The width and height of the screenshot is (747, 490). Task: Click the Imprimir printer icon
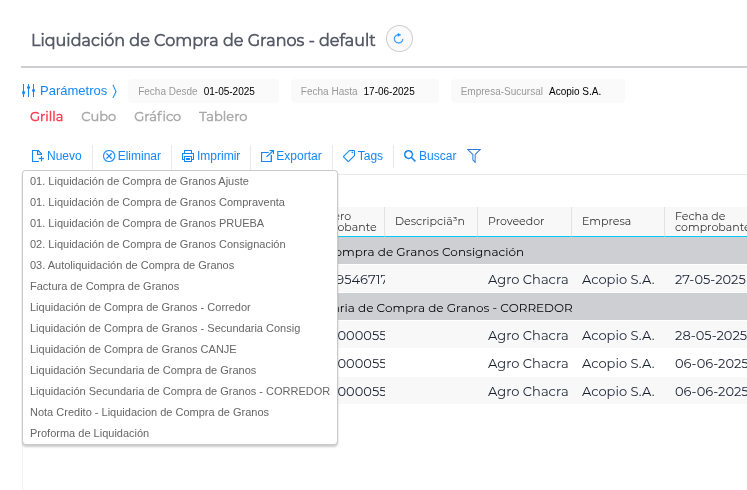(187, 156)
